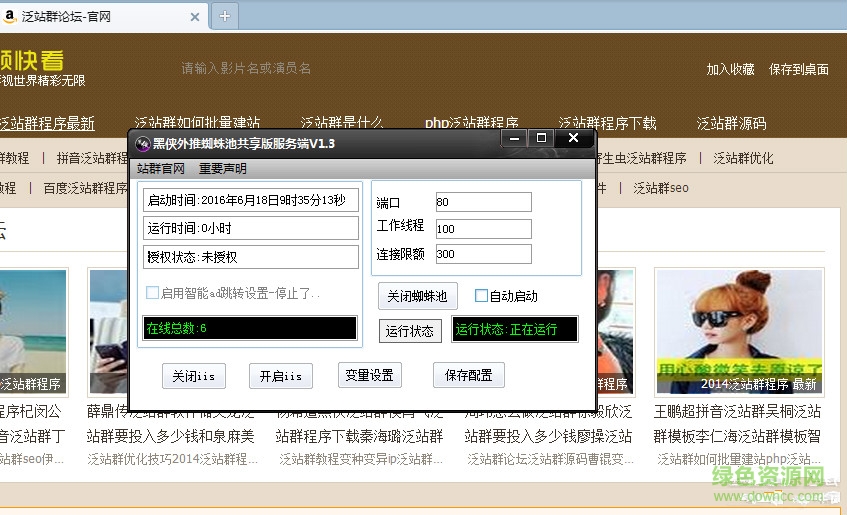
Task: Enable the 自动启动 checkbox
Action: pos(481,296)
